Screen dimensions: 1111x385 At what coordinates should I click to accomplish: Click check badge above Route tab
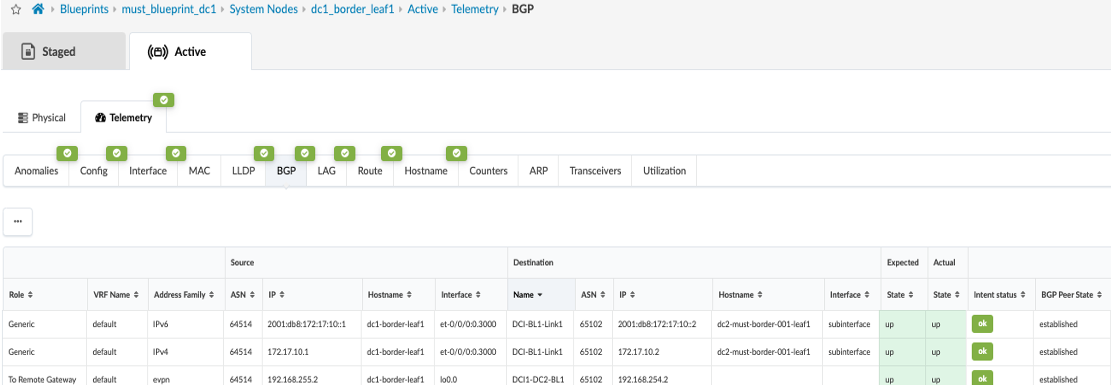pyautogui.click(x=391, y=153)
